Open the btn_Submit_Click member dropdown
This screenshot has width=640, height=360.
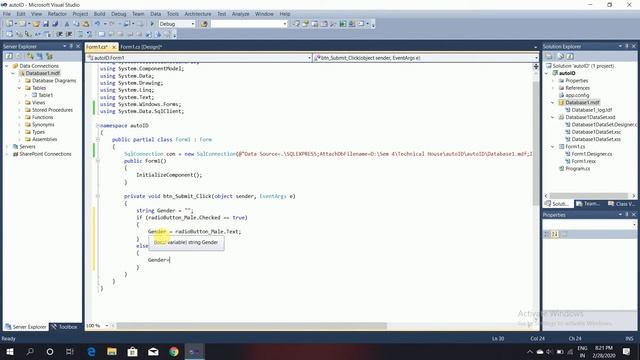pos(536,58)
